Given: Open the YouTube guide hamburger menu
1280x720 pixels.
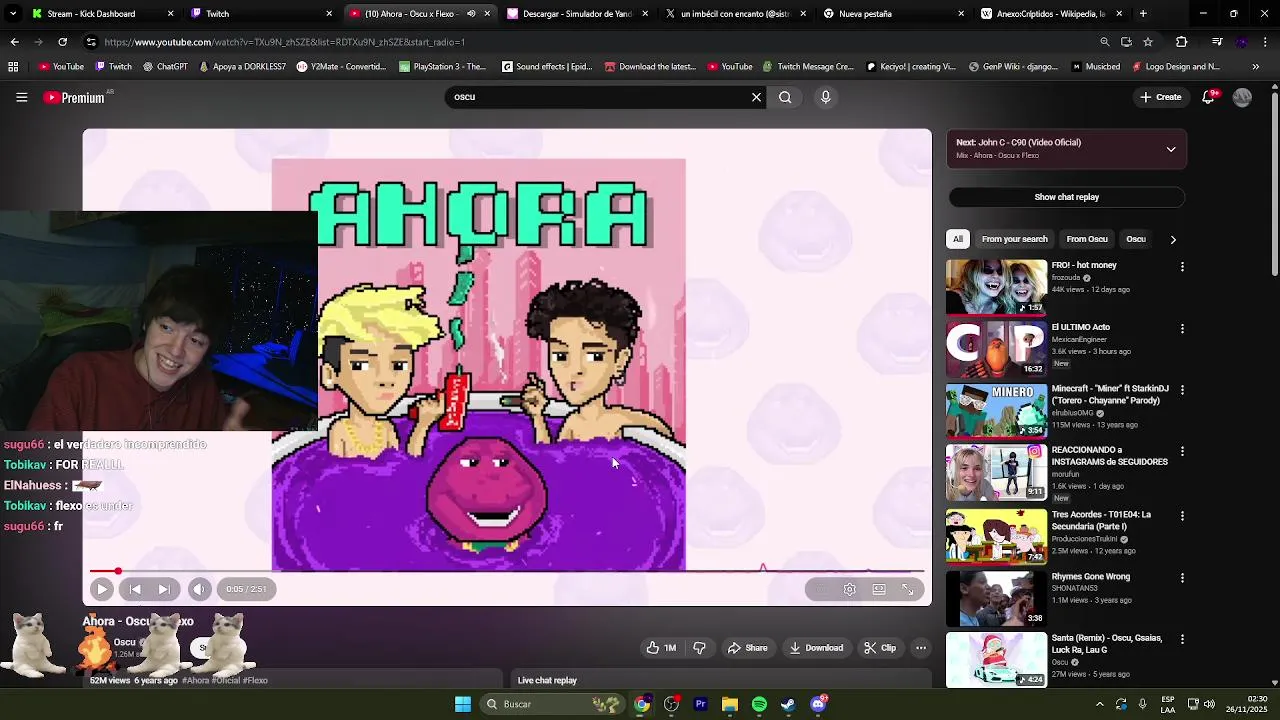Looking at the screenshot, I should (x=21, y=97).
